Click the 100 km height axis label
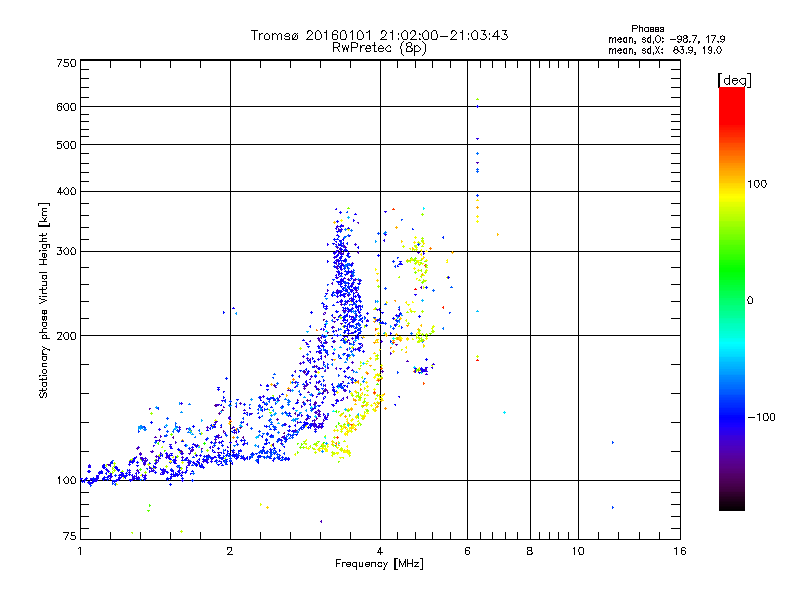 [66, 481]
